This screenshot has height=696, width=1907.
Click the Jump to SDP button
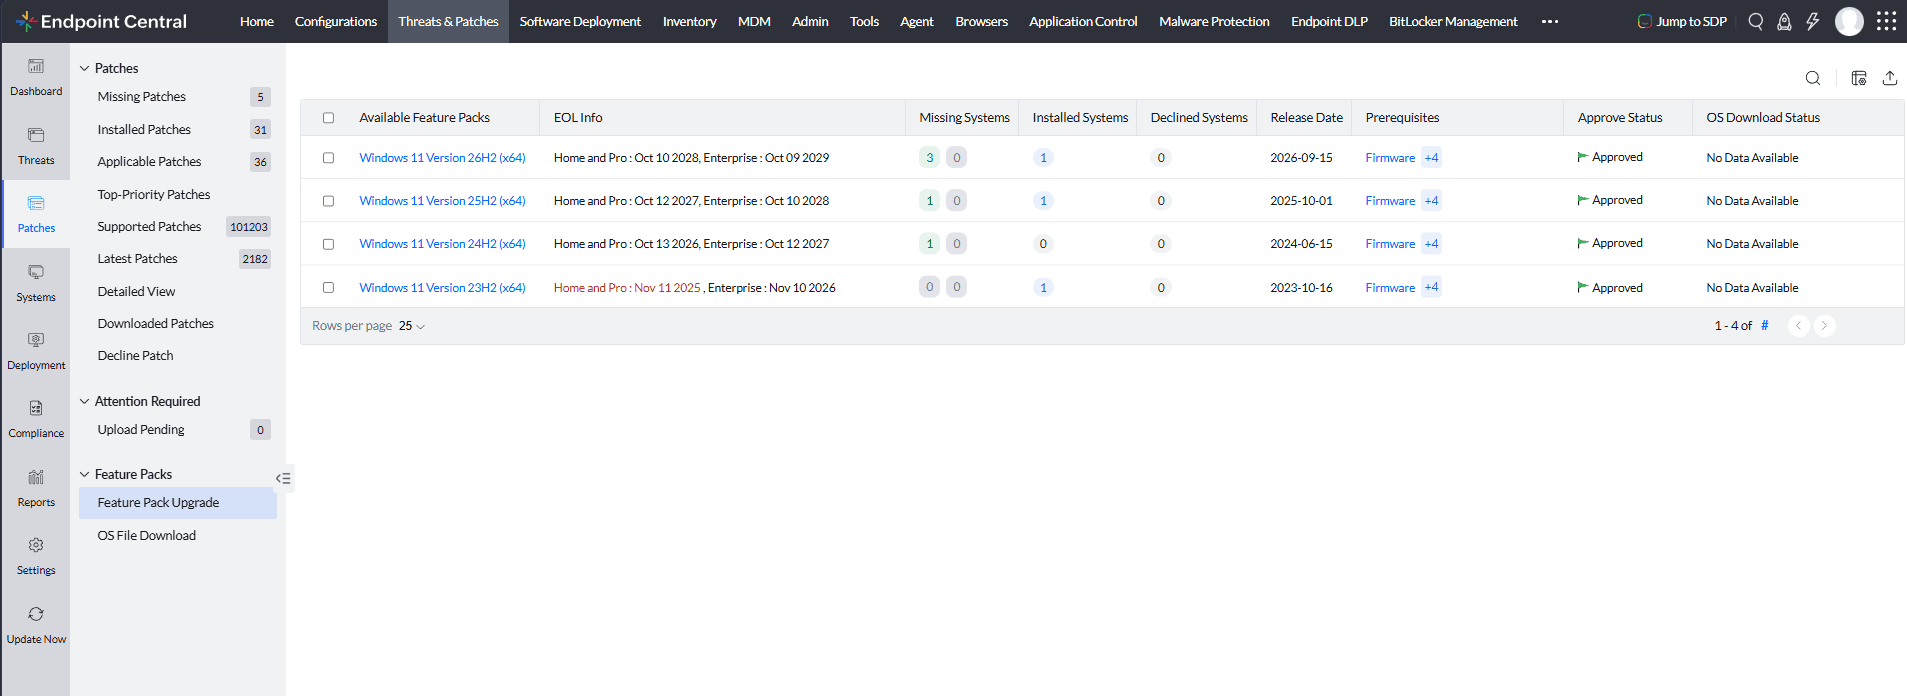[1682, 21]
